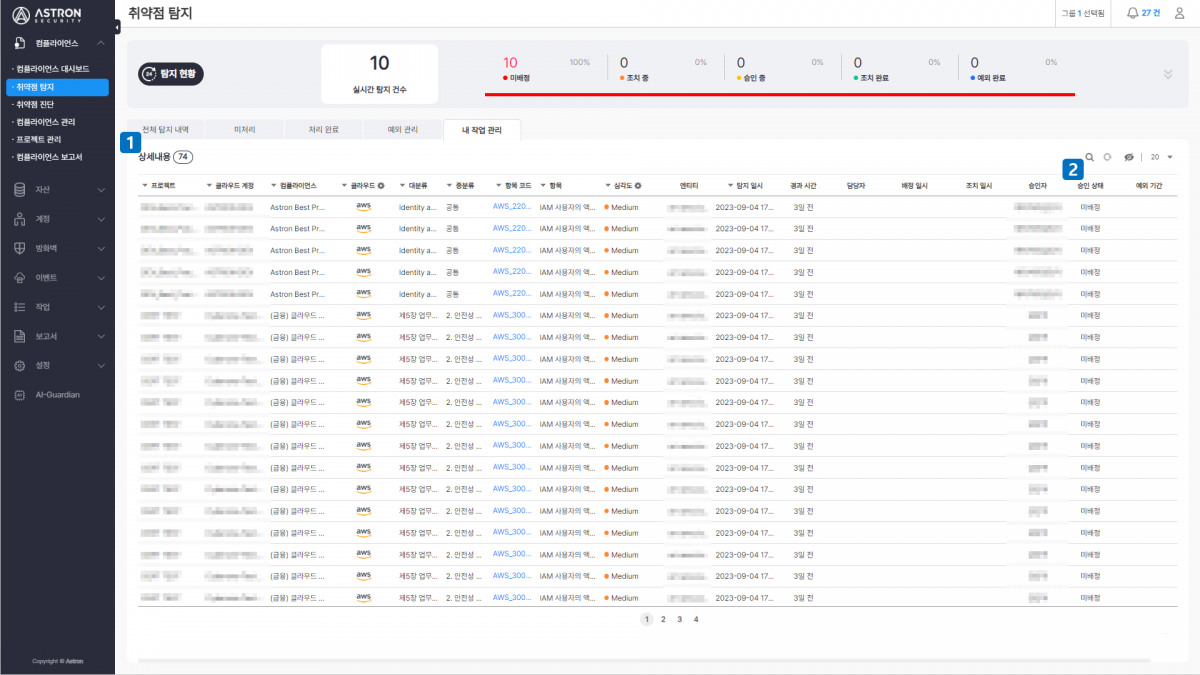
Task: Open 프로젝트 관리 in the sidebar
Action: click(39, 139)
